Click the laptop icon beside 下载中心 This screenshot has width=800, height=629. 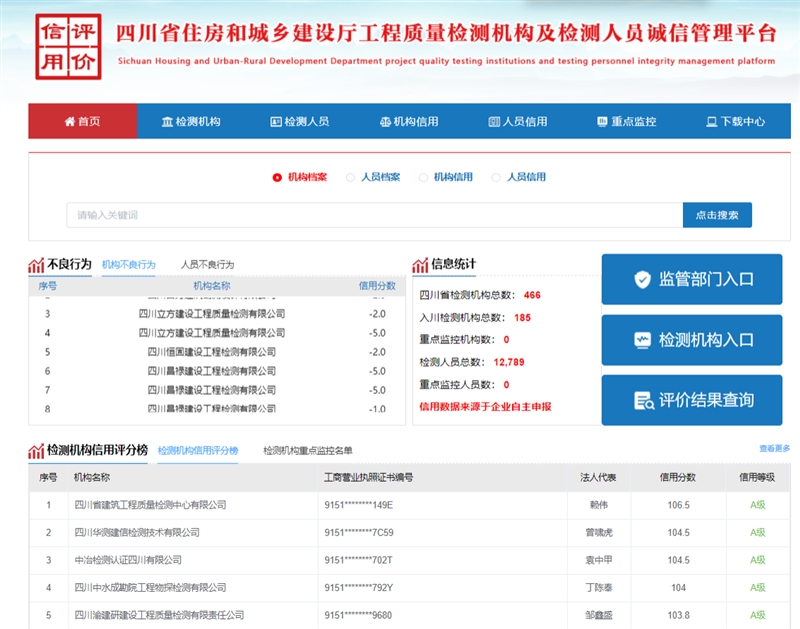coord(711,122)
